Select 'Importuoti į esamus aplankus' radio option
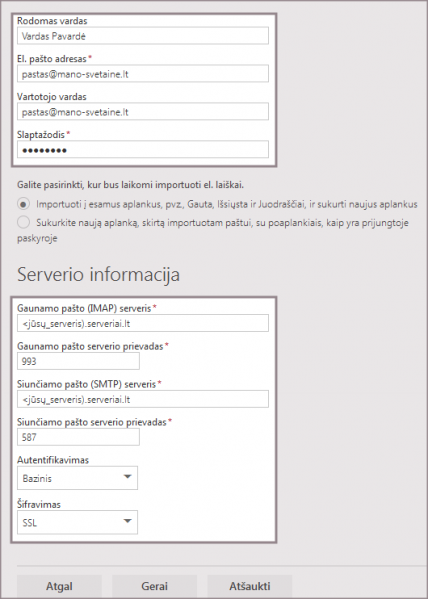Screen dimensions: 428x599 click(23, 204)
